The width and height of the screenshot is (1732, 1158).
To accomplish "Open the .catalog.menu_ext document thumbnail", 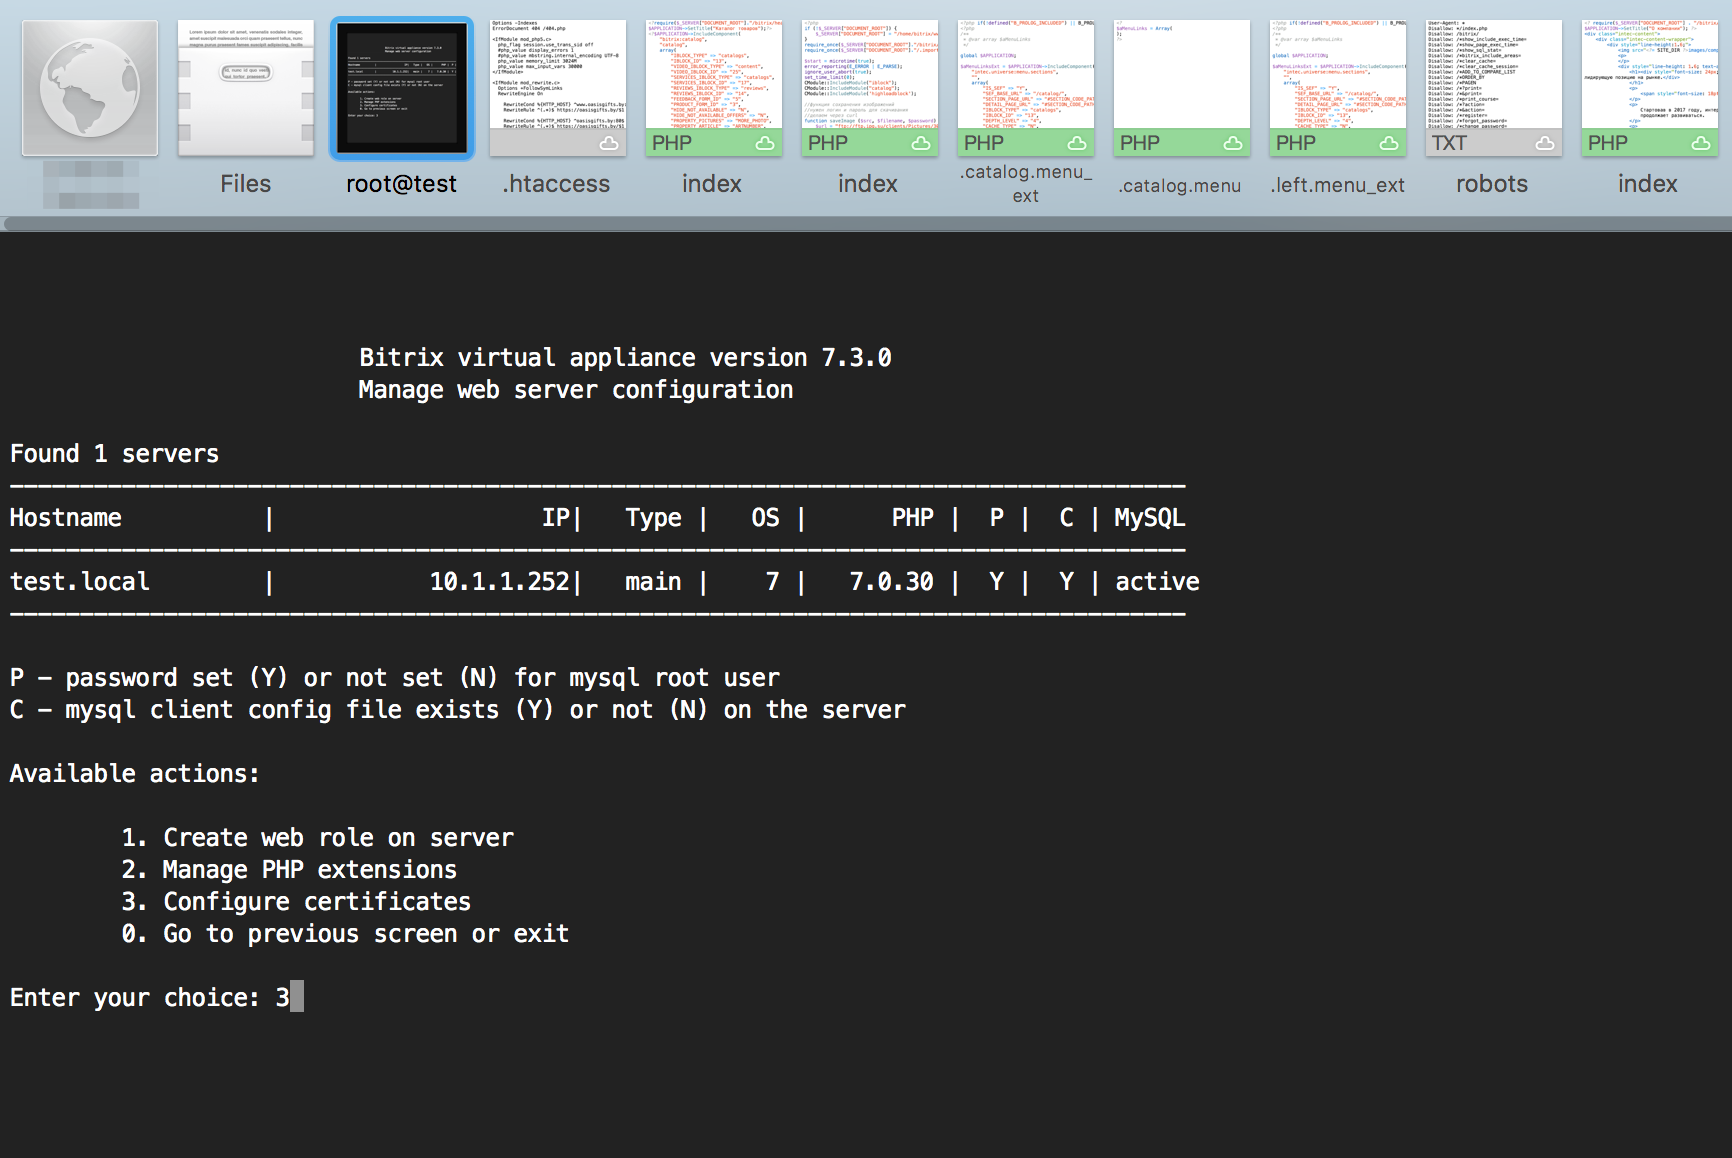I will pyautogui.click(x=1025, y=75).
